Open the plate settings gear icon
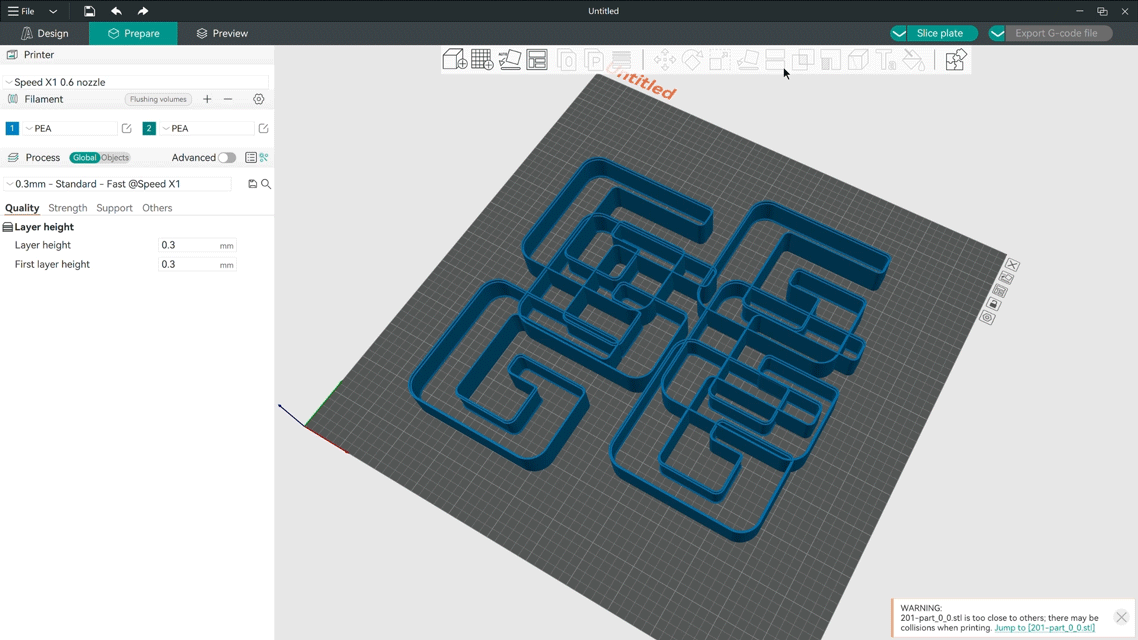 click(987, 317)
